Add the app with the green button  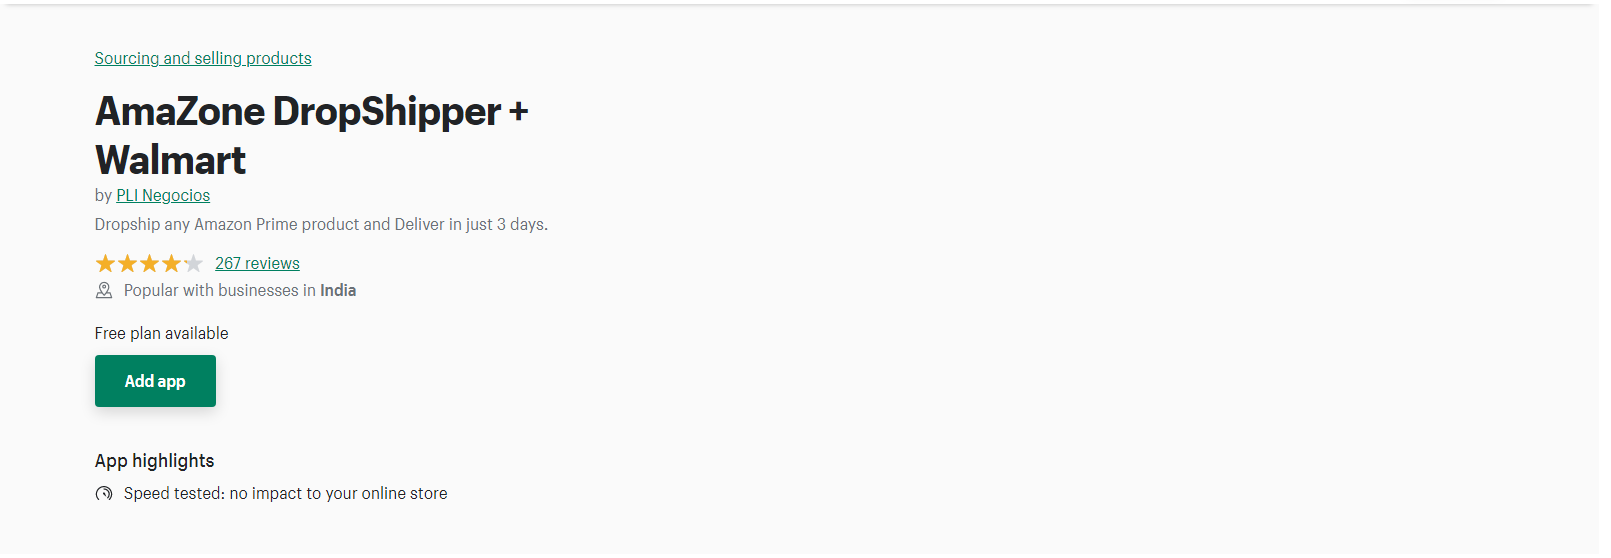(155, 381)
